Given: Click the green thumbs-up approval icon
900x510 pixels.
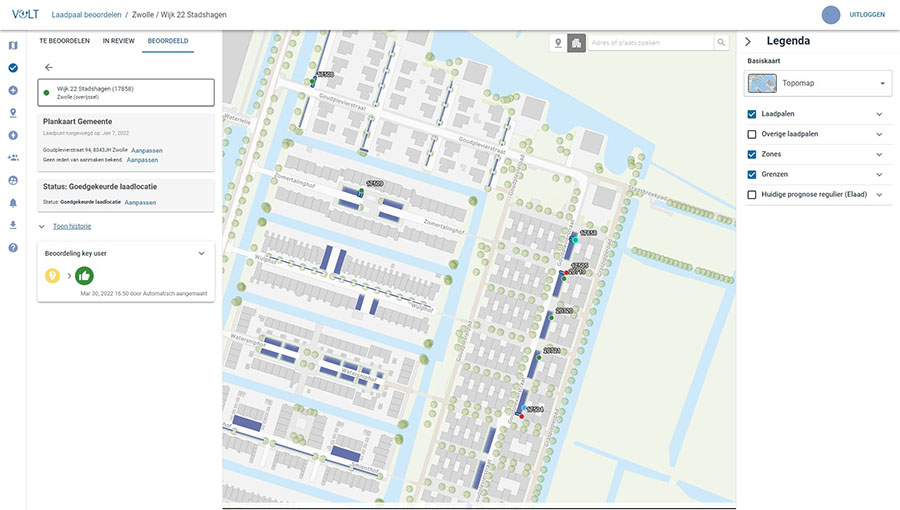Looking at the screenshot, I should tap(84, 275).
